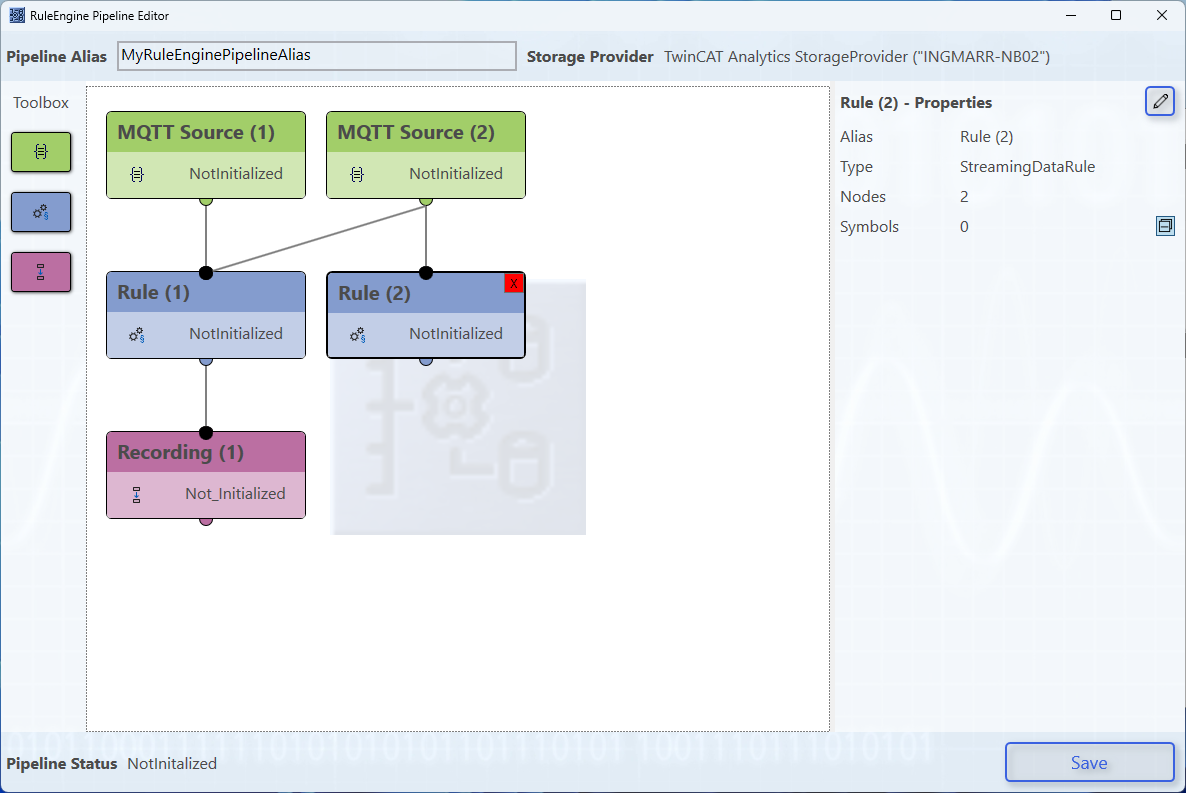Click the Nodes value 2

click(964, 197)
